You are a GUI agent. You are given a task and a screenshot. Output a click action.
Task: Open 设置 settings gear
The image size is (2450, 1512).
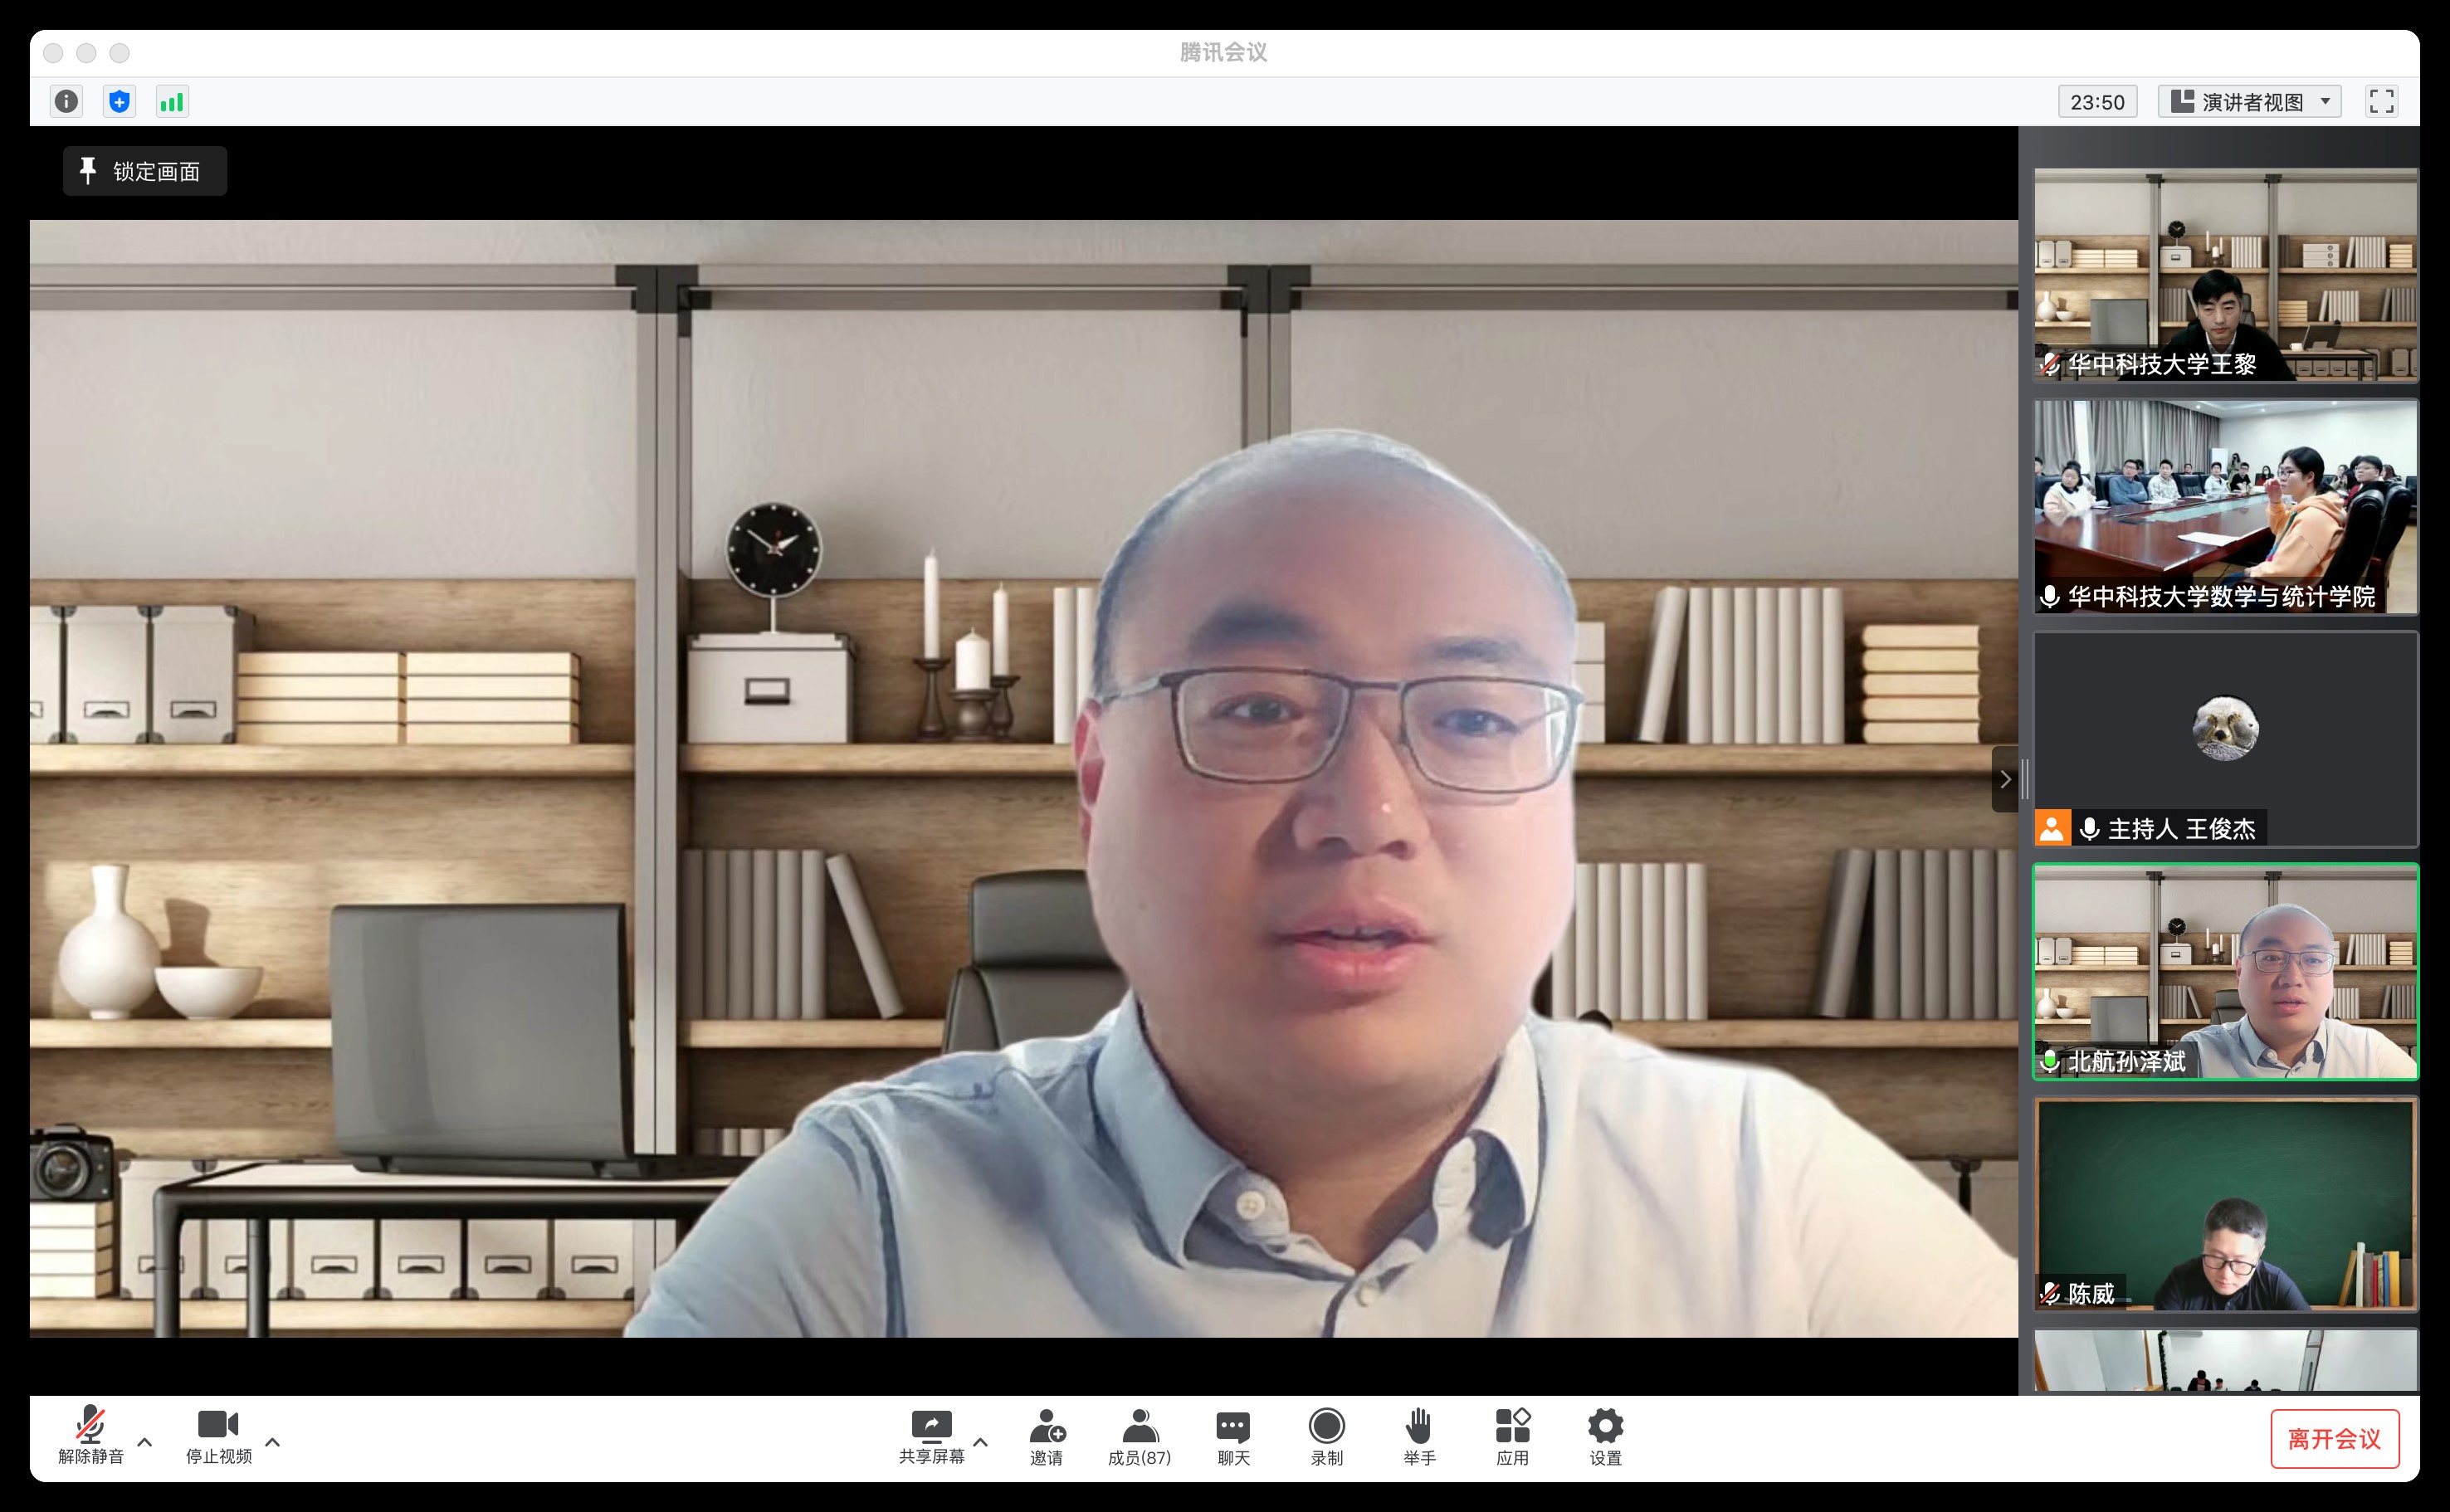[1606, 1437]
